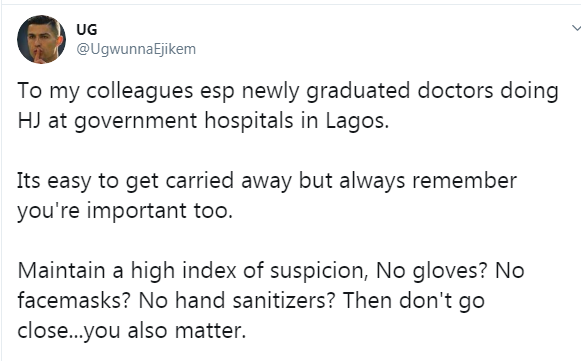Click the phrase "Maintain a high index"

pos(127,271)
